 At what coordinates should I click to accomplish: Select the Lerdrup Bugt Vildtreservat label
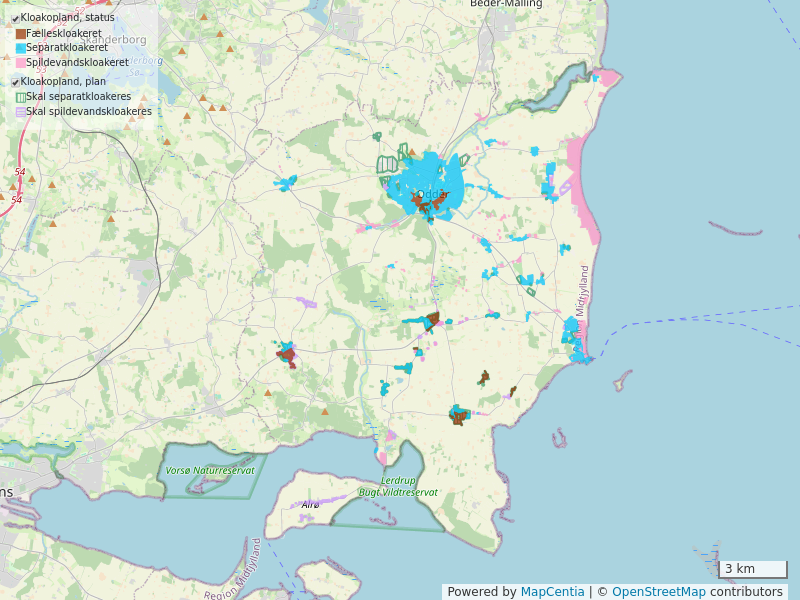tap(397, 486)
